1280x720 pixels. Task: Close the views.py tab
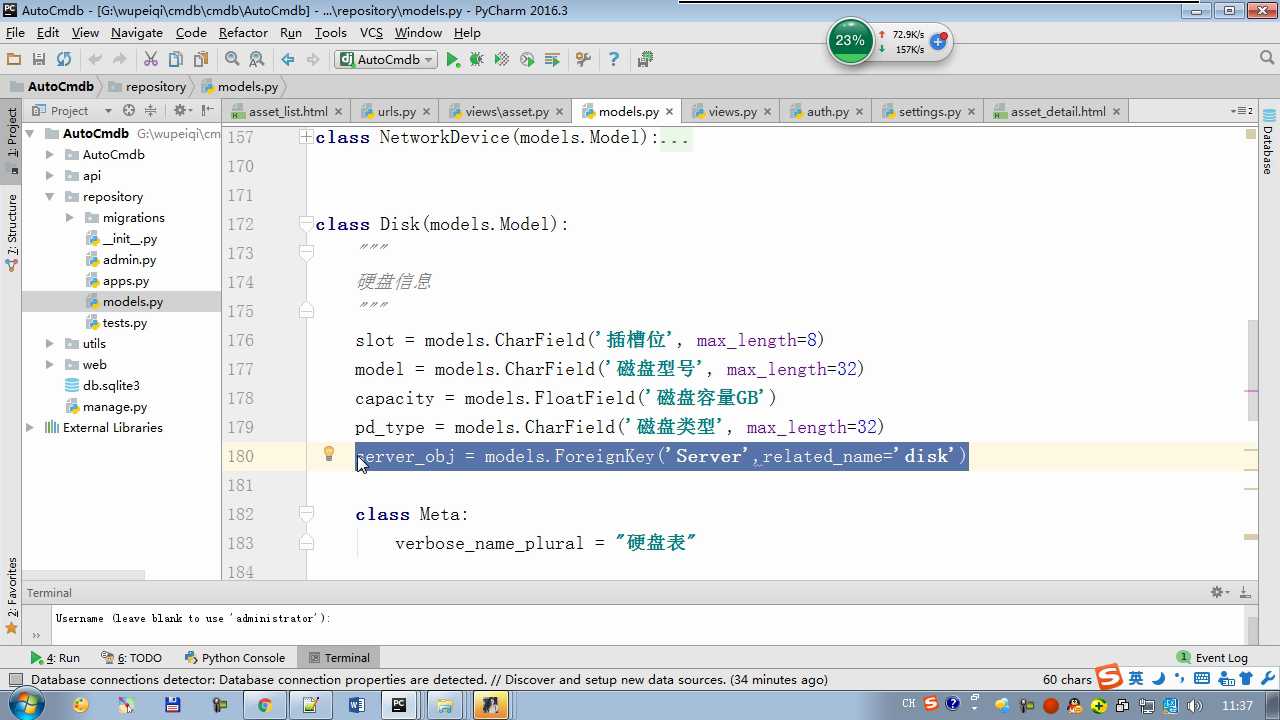[x=768, y=112]
